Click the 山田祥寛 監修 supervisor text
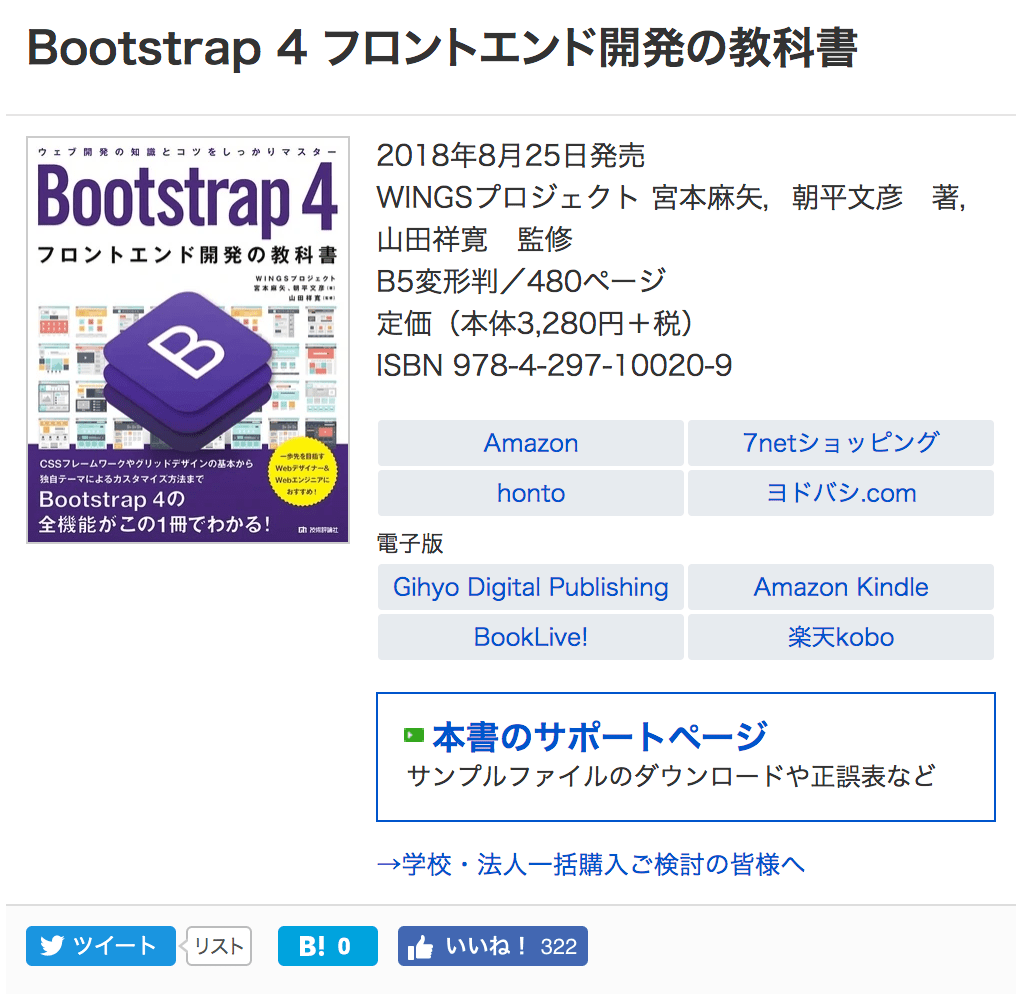This screenshot has height=994, width=1020. 475,239
